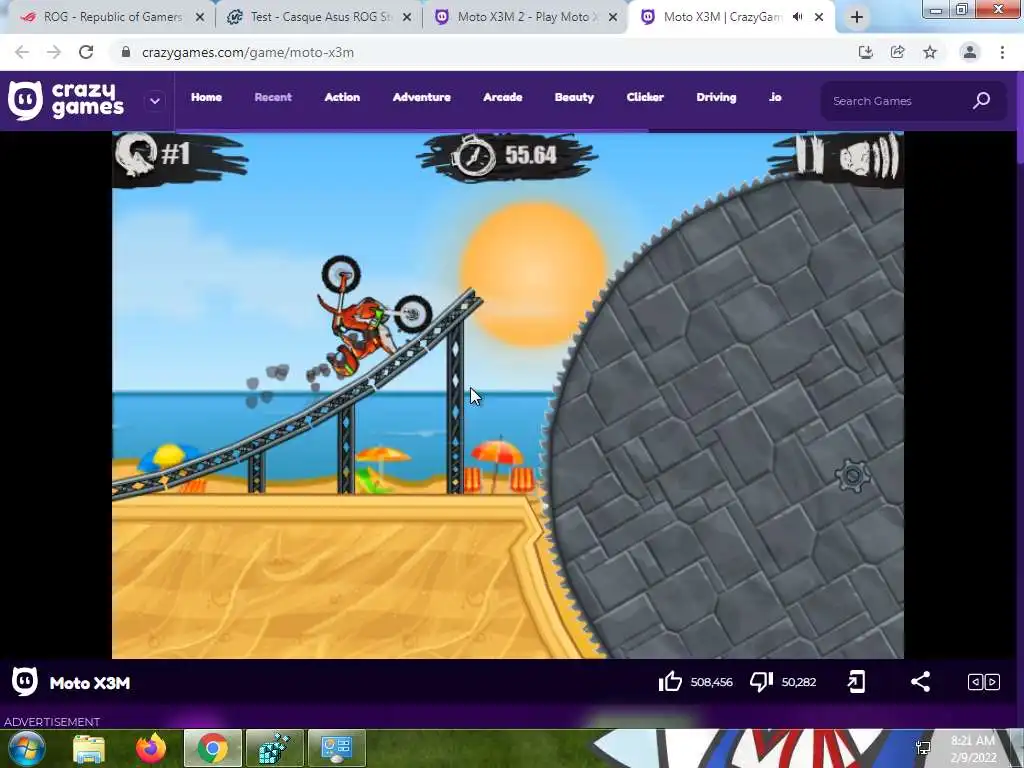Viewport: 1024px width, 768px height.
Task: Mute the Moto X3M CrazyGames tab audio
Action: coord(797,17)
